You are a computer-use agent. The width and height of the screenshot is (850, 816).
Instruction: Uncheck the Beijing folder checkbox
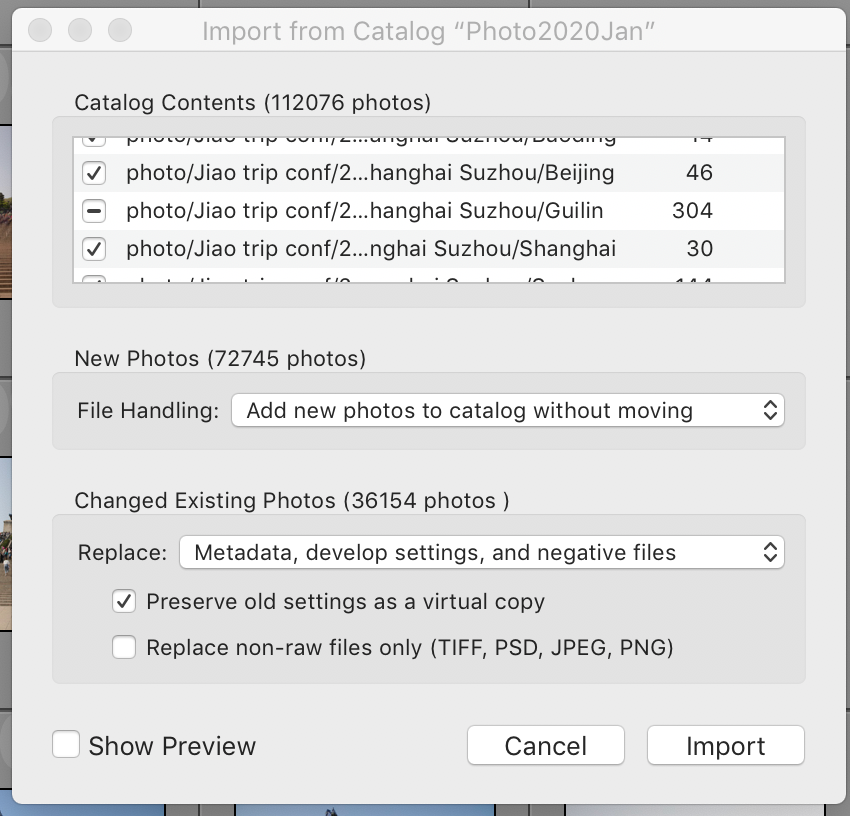(94, 174)
